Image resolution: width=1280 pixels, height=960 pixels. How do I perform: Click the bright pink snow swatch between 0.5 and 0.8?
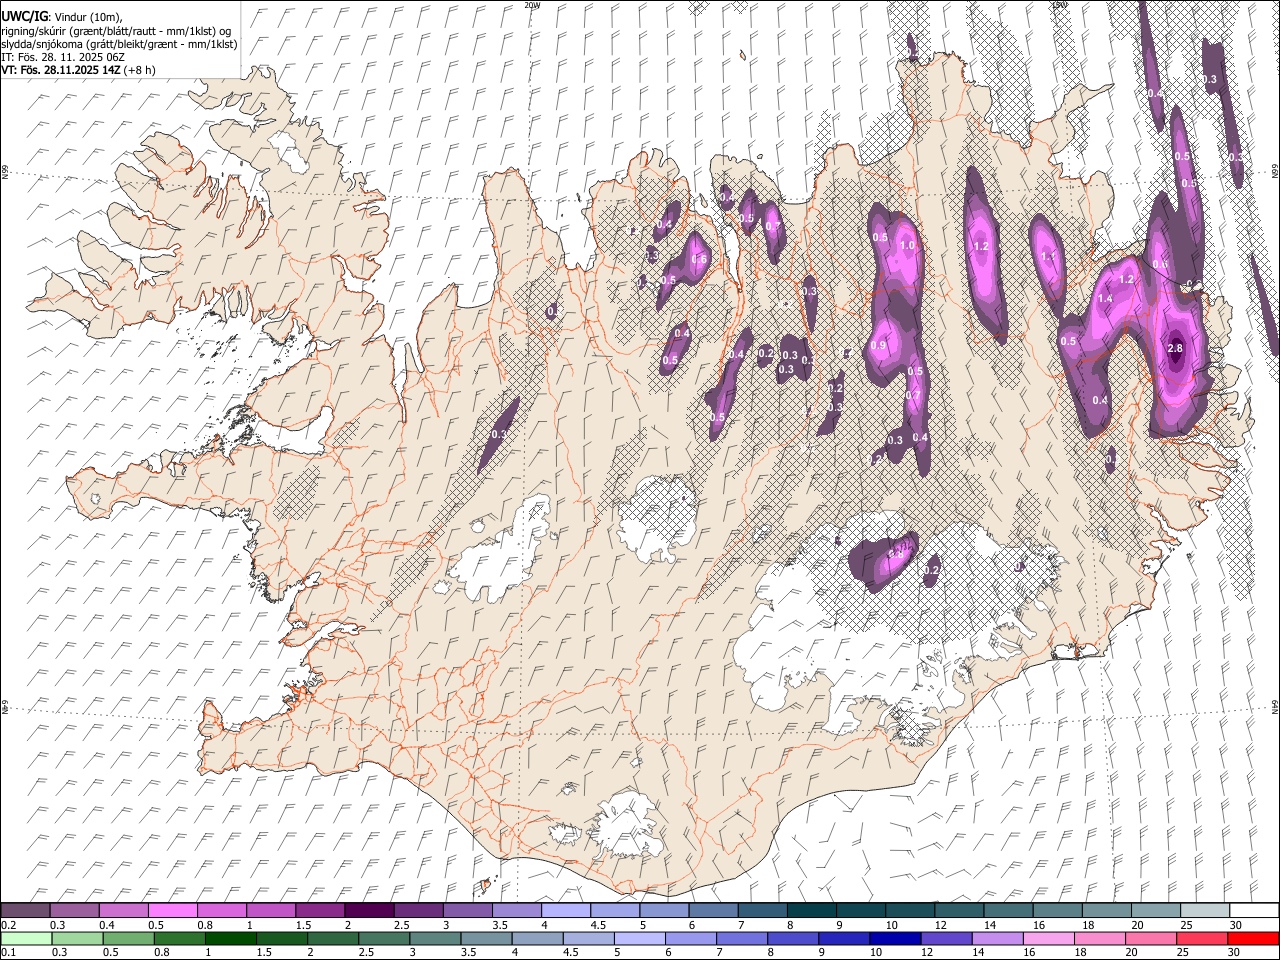173,910
